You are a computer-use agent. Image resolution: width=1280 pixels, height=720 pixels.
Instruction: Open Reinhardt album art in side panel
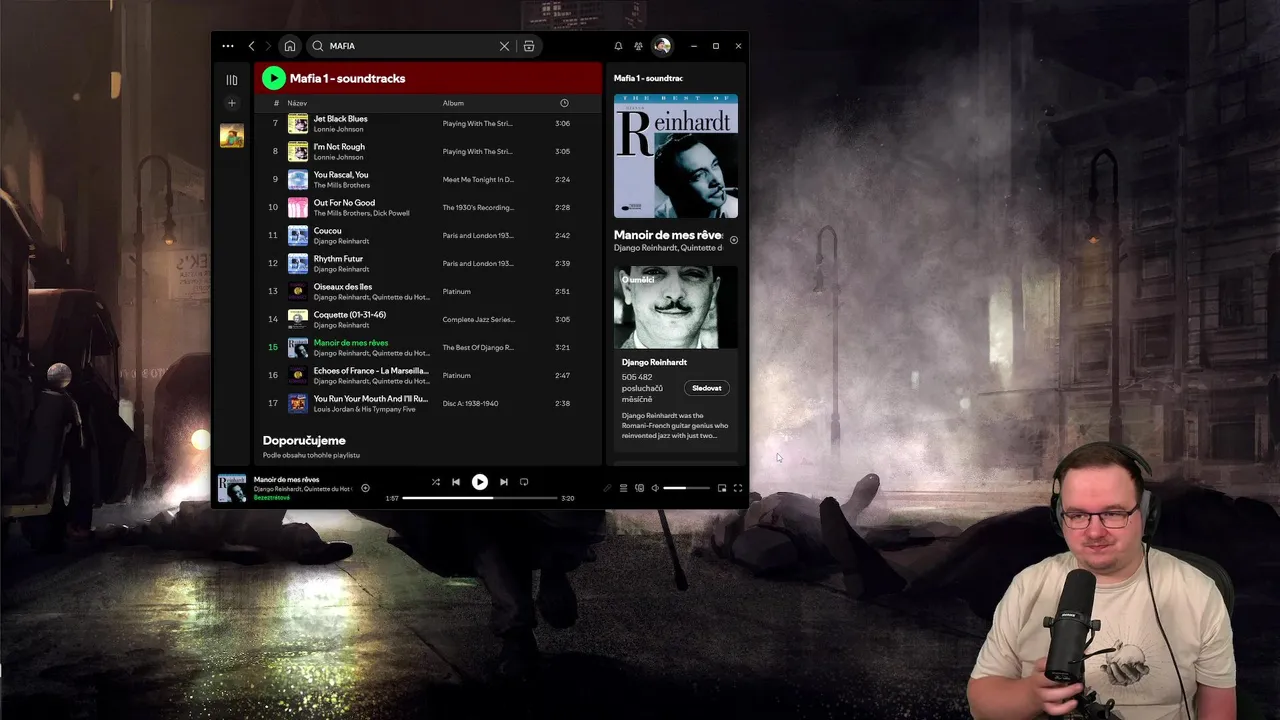click(676, 156)
